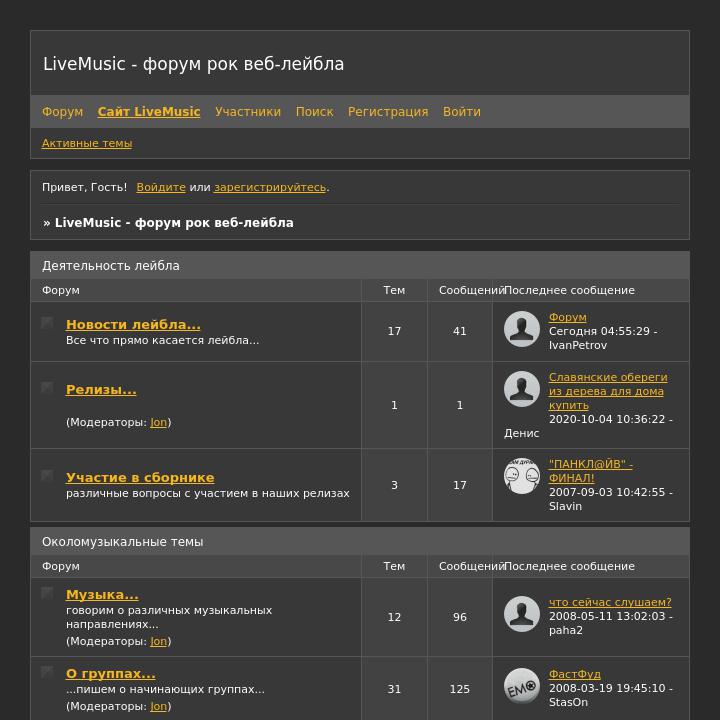Go to Участники in navigation bar
The width and height of the screenshot is (720, 720).
[248, 112]
